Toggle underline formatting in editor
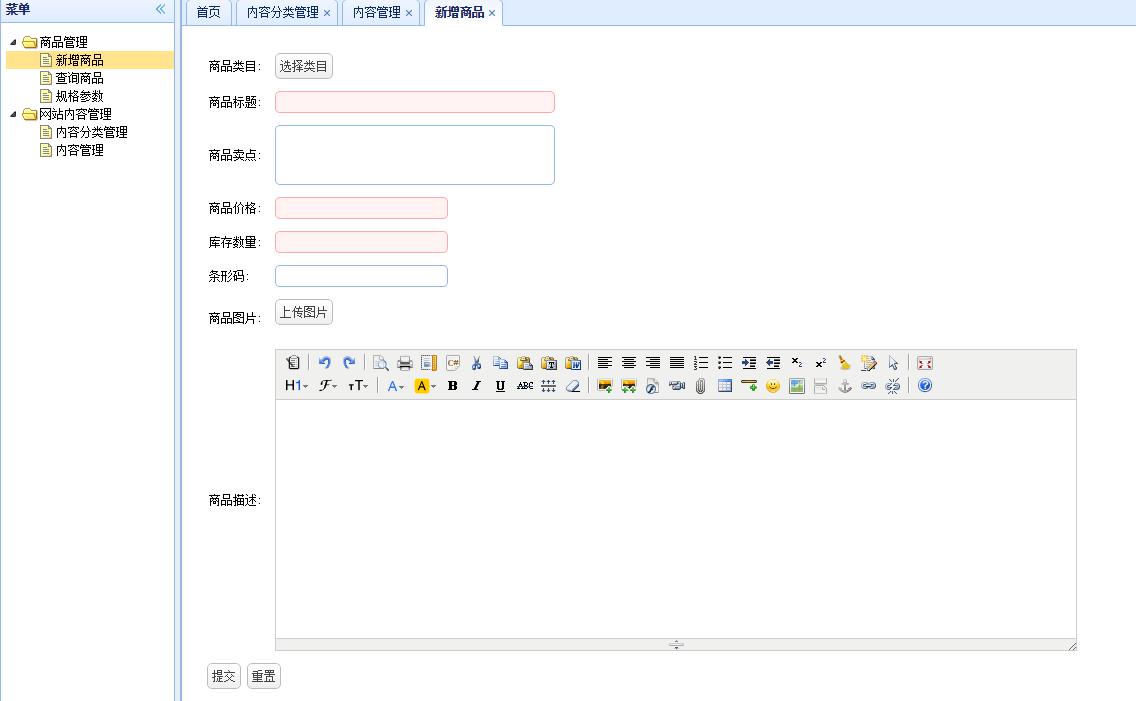Image resolution: width=1136 pixels, height=701 pixels. tap(501, 386)
